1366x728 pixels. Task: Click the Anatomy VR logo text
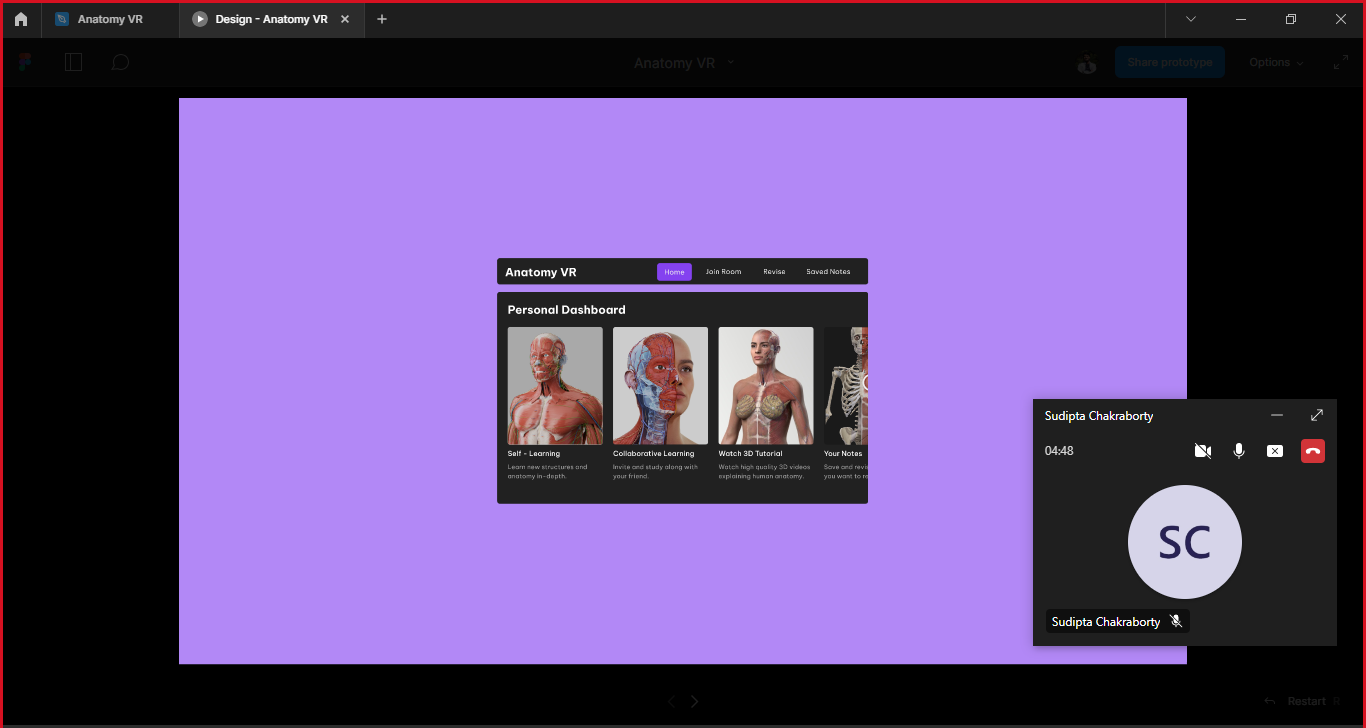tap(541, 272)
